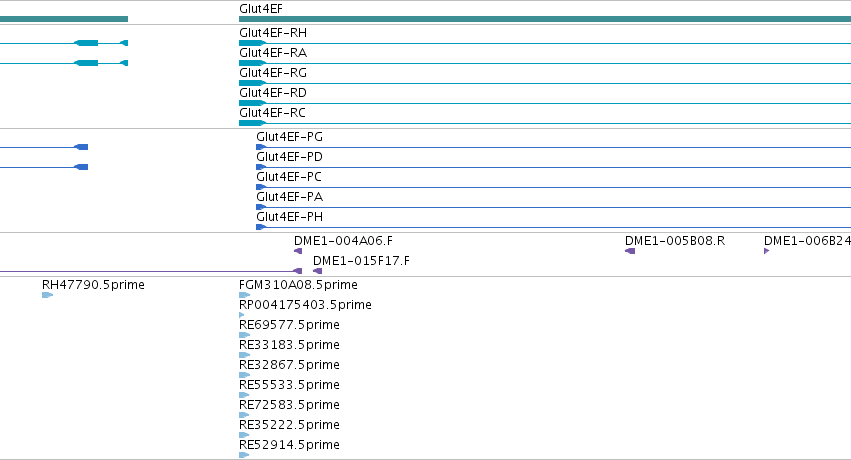The height and width of the screenshot is (460, 851).
Task: Select RE69577.5prime EST label
Action: pyautogui.click(x=289, y=325)
